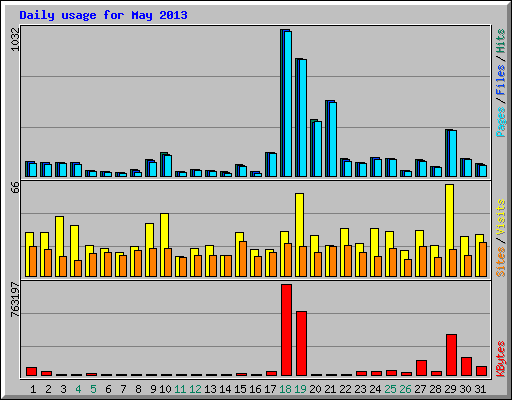This screenshot has height=400, width=512.
Task: Select green weekend day 12 label
Action: (x=195, y=389)
